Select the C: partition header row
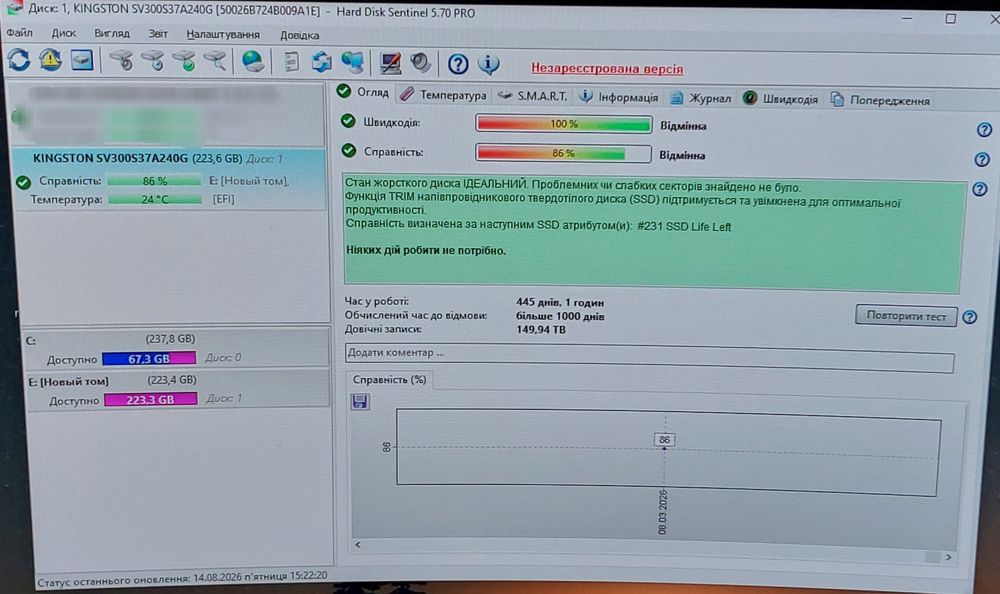 point(177,339)
